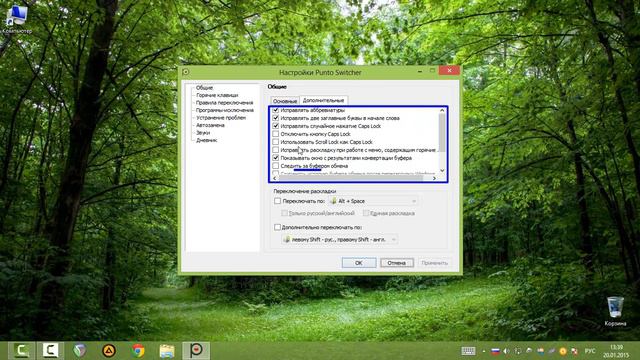Enable 'Отключить кнопку Caps Lock' checkbox
Screen dimensions: 640x360
pyautogui.click(x=276, y=134)
